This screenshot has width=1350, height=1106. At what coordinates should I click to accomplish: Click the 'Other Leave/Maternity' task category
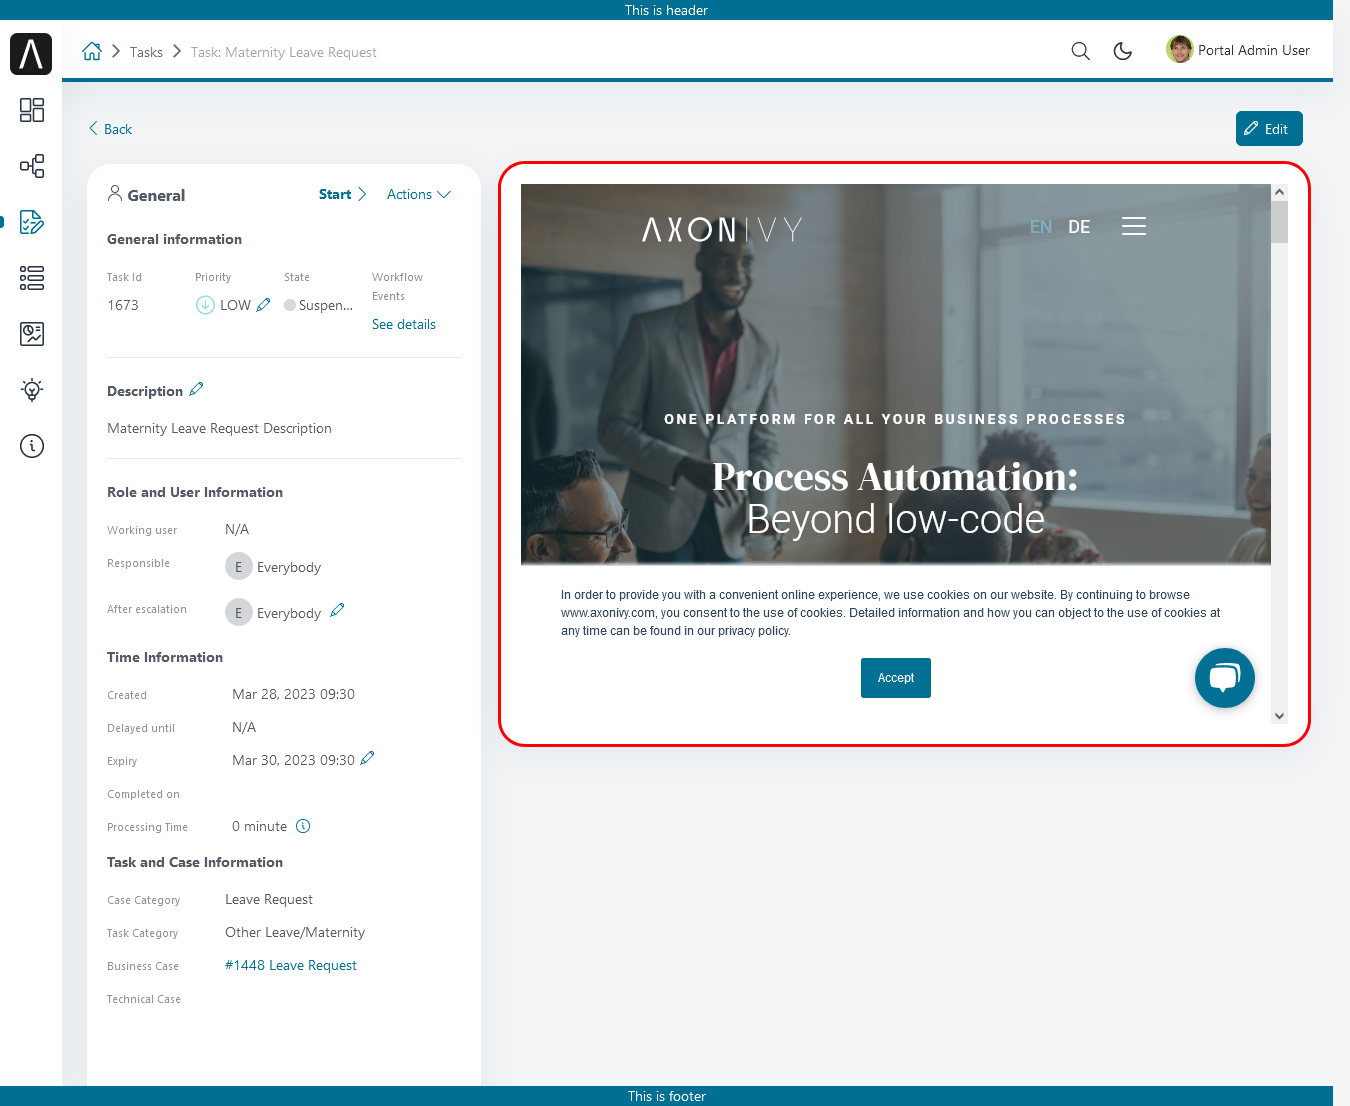tap(295, 932)
